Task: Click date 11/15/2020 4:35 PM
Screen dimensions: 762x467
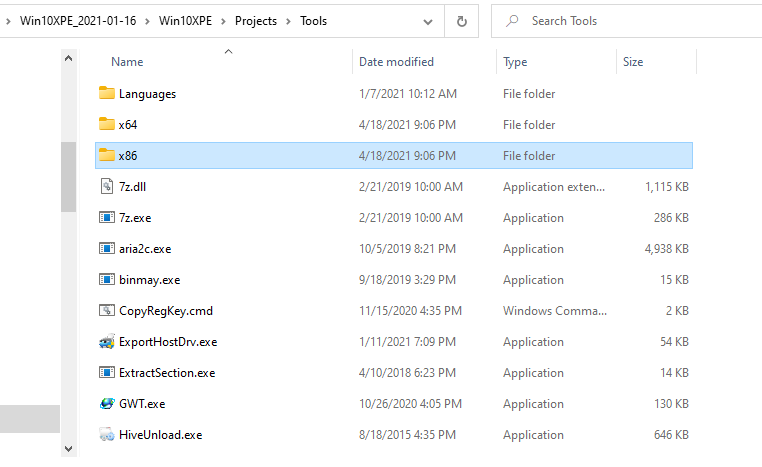Action: coord(410,311)
